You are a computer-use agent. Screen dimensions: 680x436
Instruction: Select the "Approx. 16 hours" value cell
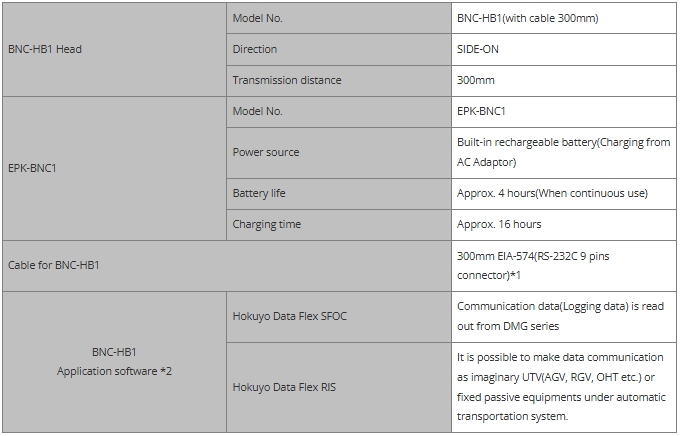[499, 224]
